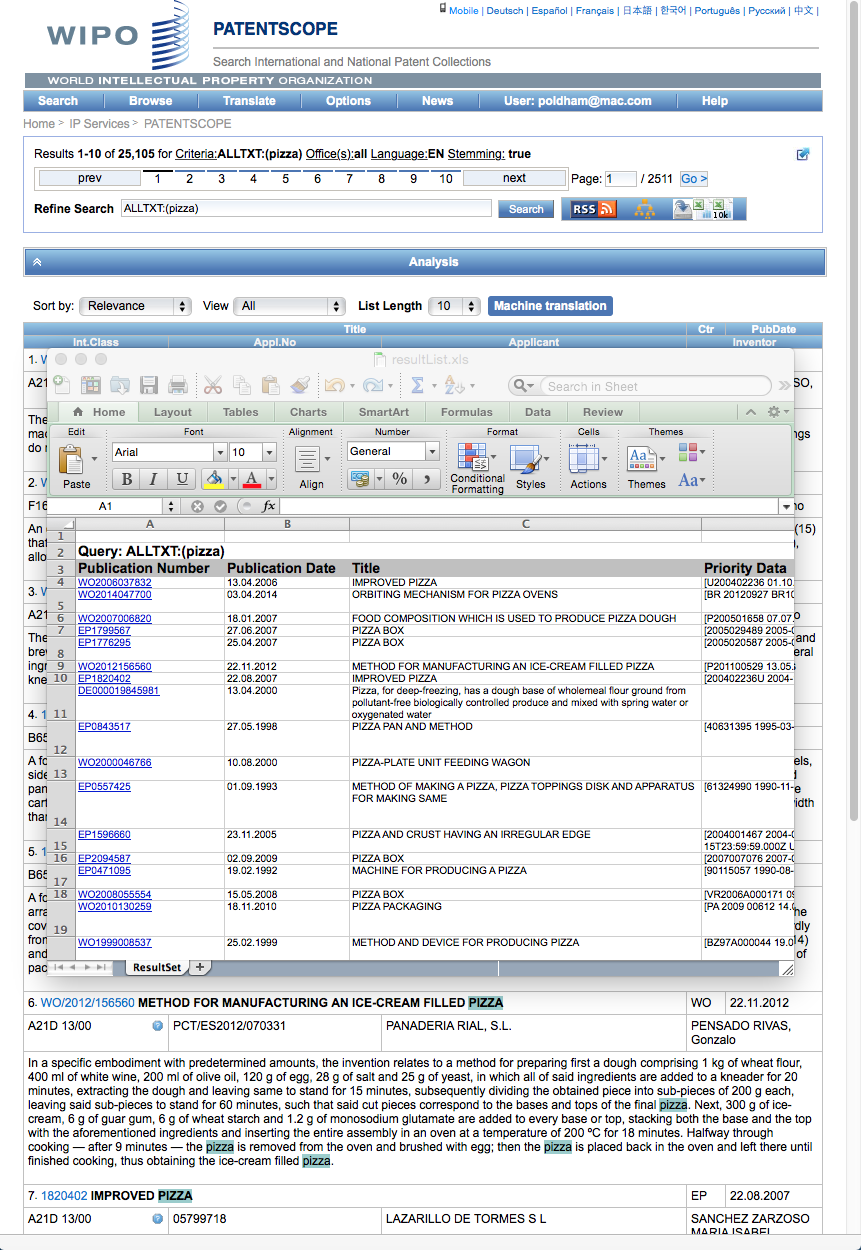Open the A1 name box dropdown

point(170,507)
